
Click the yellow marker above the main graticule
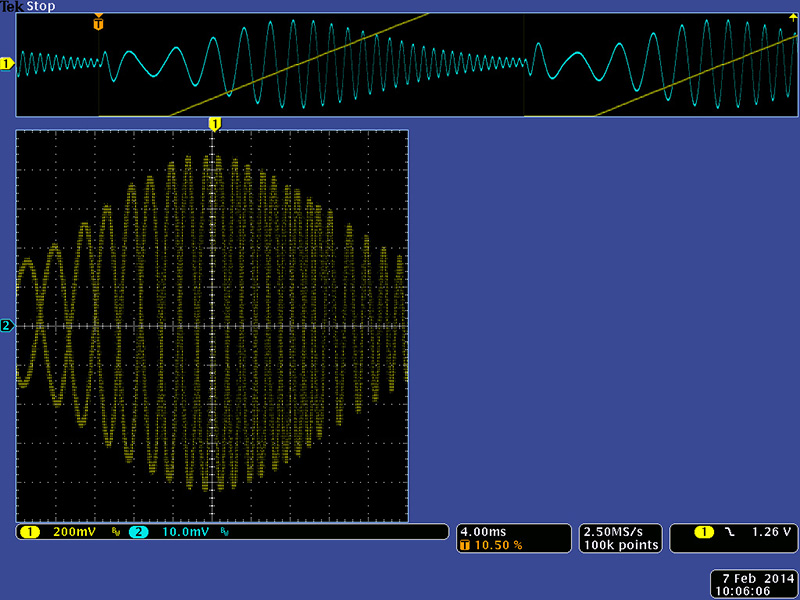[213, 123]
